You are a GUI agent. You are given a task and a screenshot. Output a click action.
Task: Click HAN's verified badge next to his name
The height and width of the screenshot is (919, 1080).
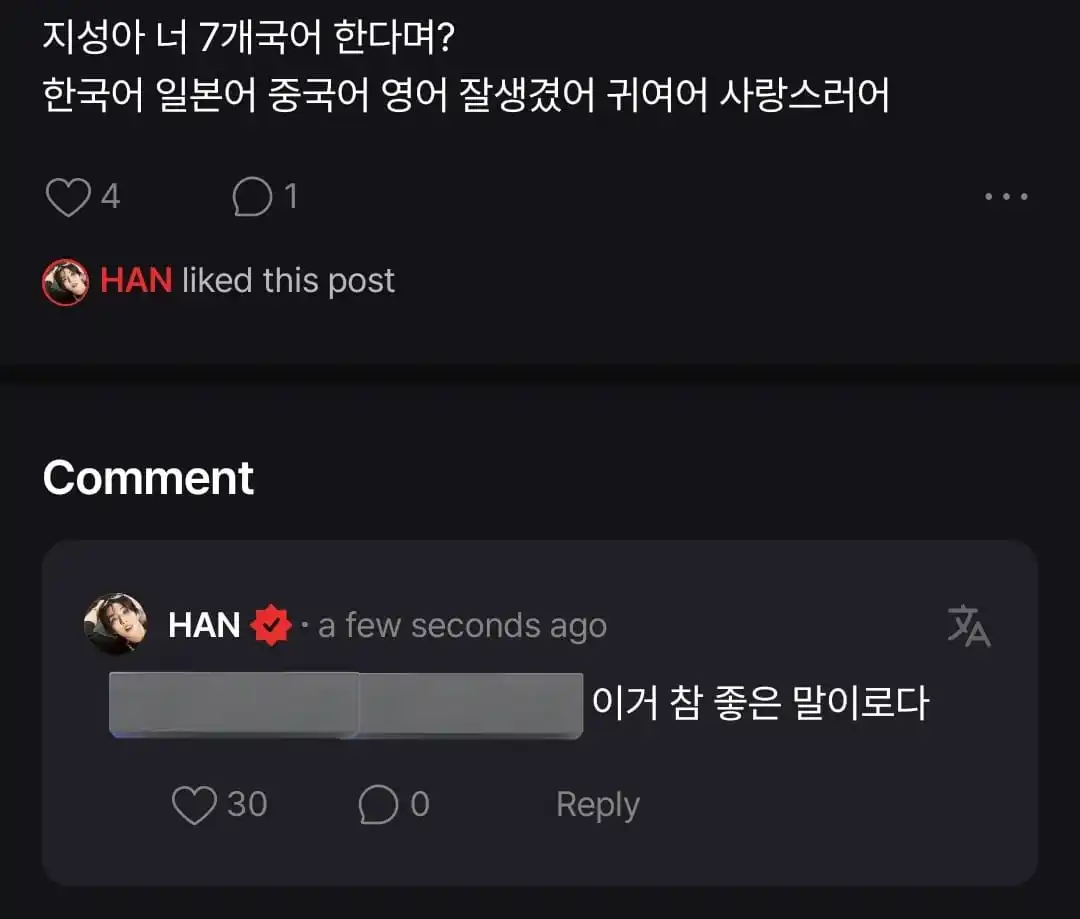point(268,624)
